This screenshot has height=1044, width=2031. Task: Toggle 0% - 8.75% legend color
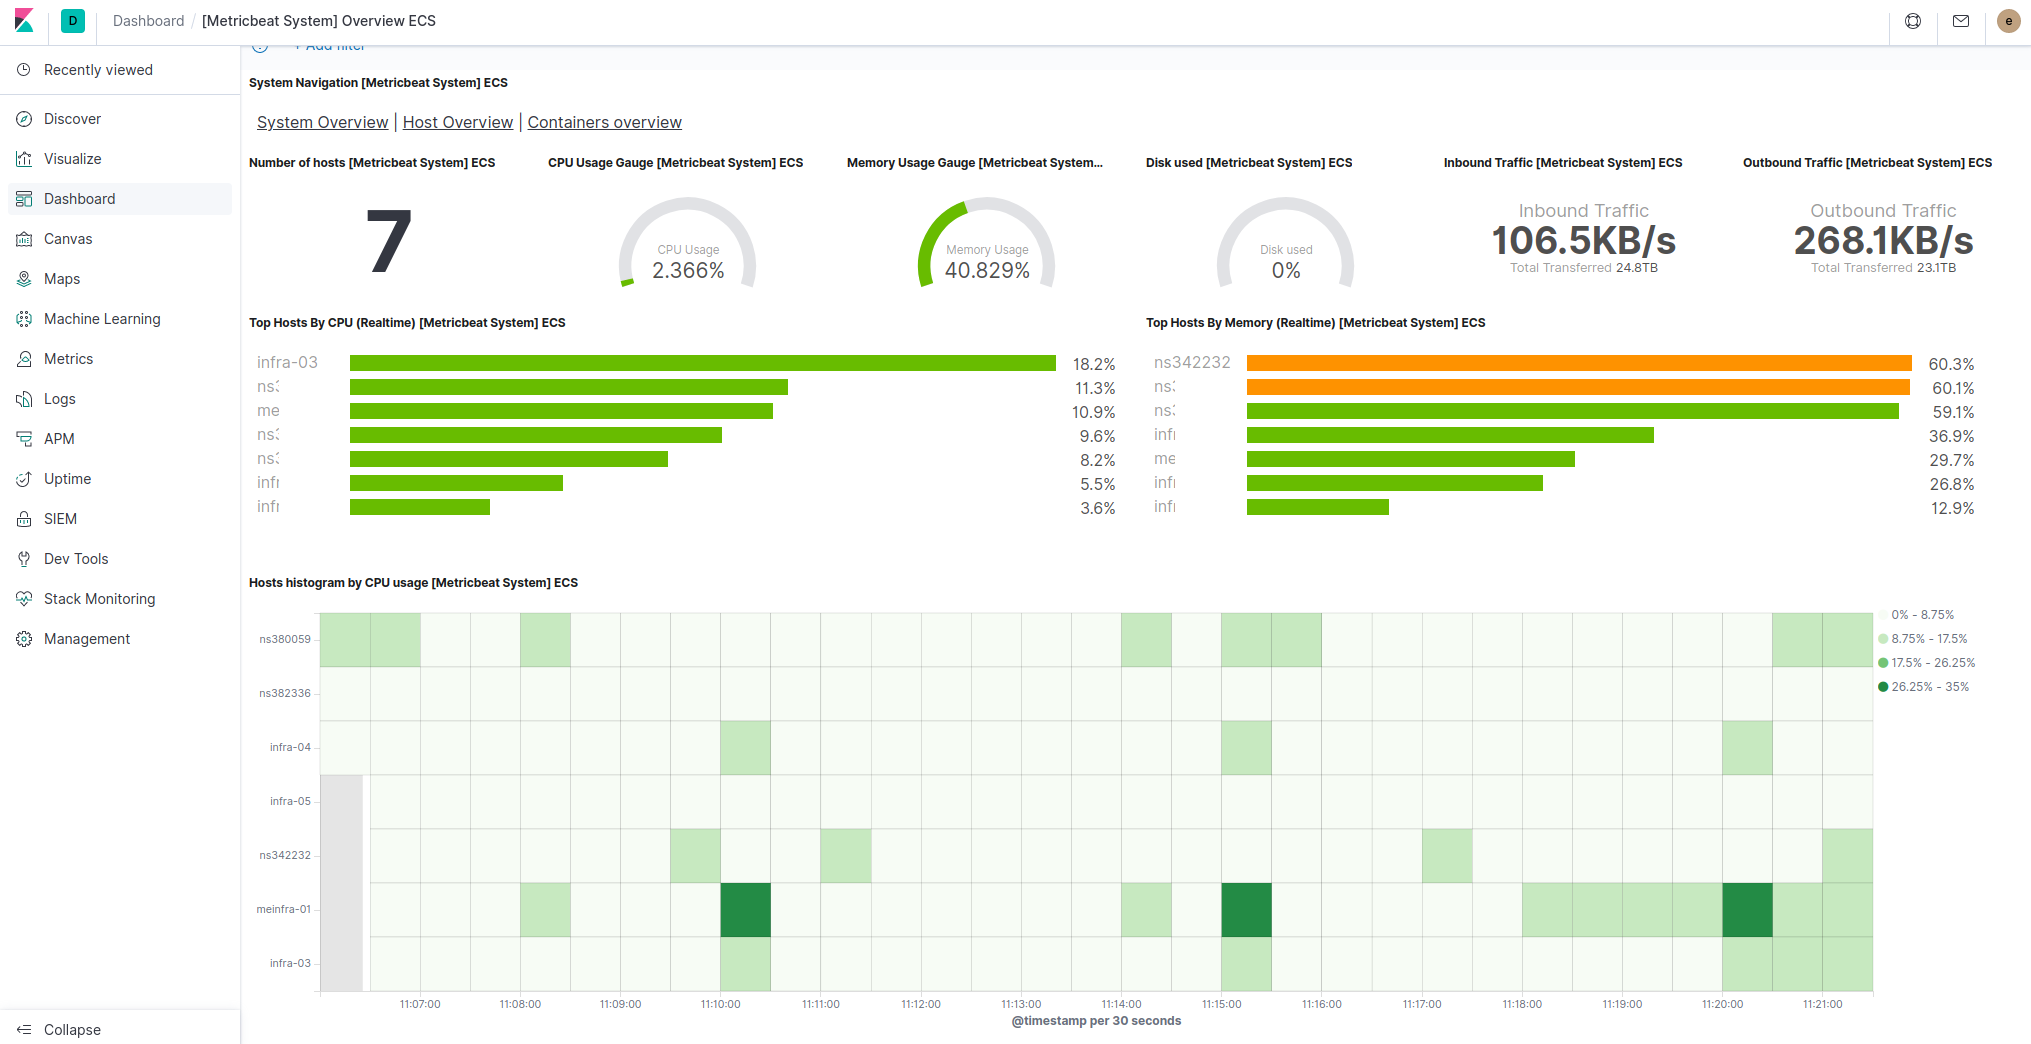point(1883,615)
